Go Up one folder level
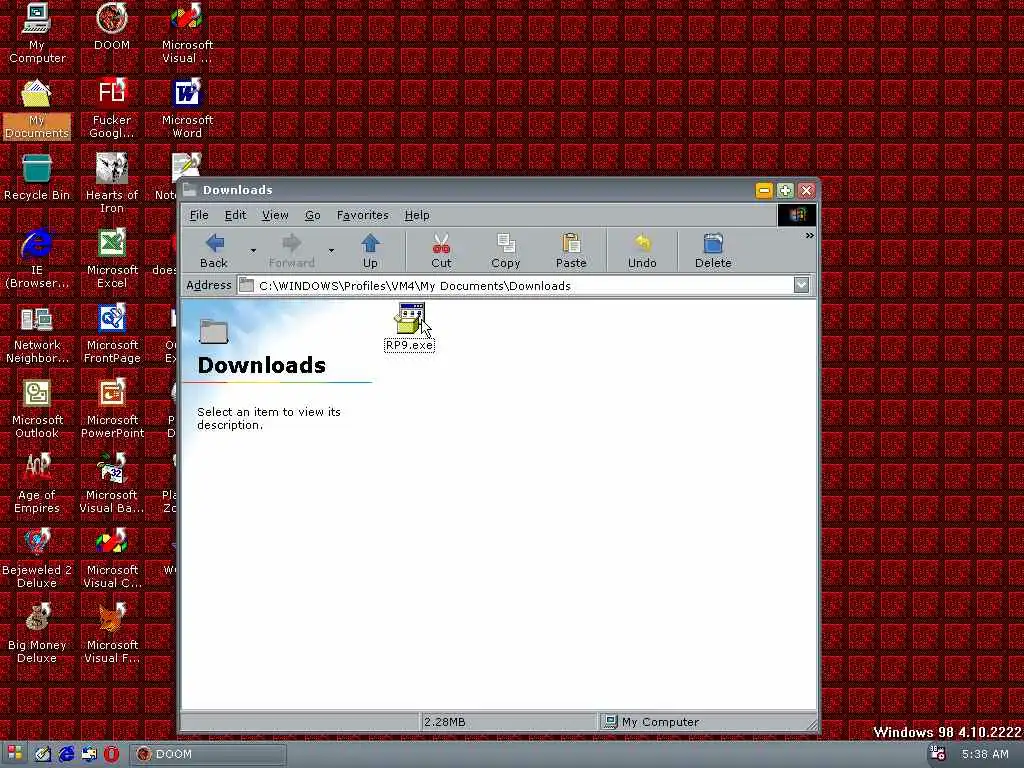This screenshot has height=768, width=1024. pyautogui.click(x=370, y=251)
